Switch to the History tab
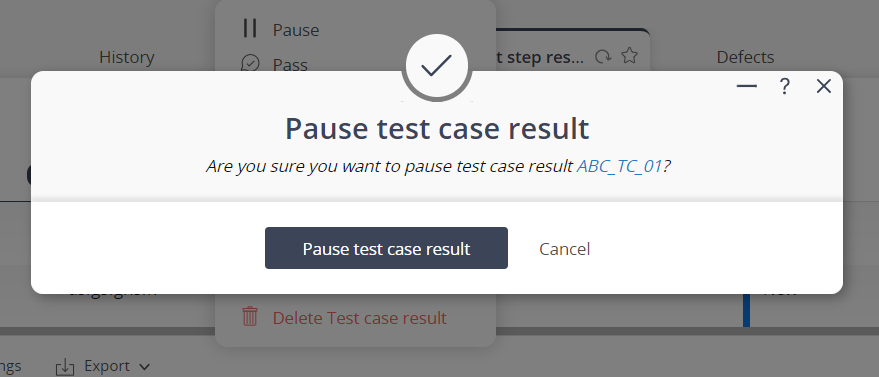 [x=127, y=57]
